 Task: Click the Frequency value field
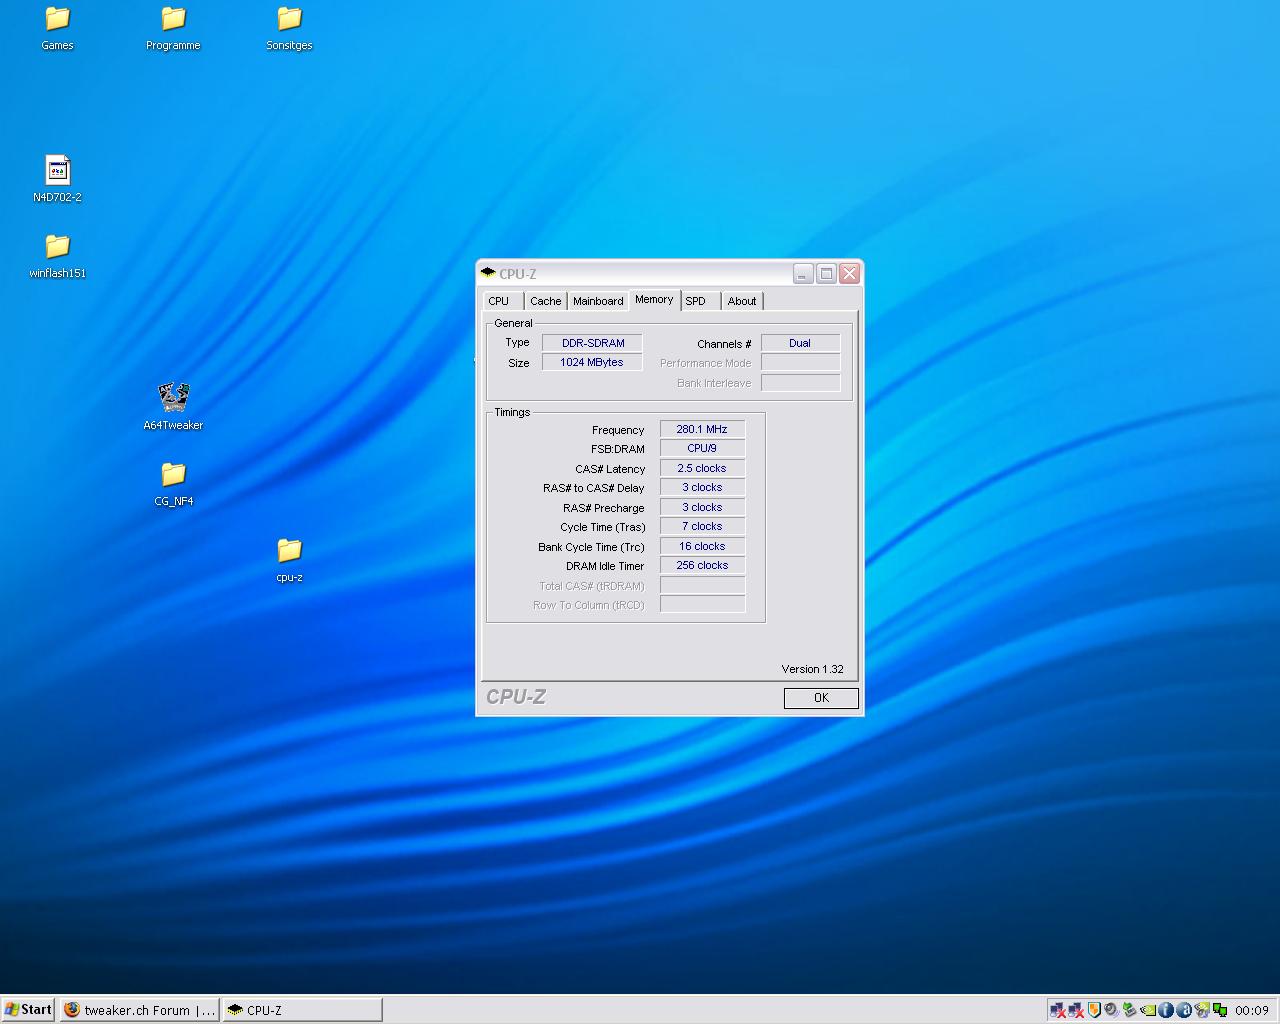pyautogui.click(x=702, y=430)
